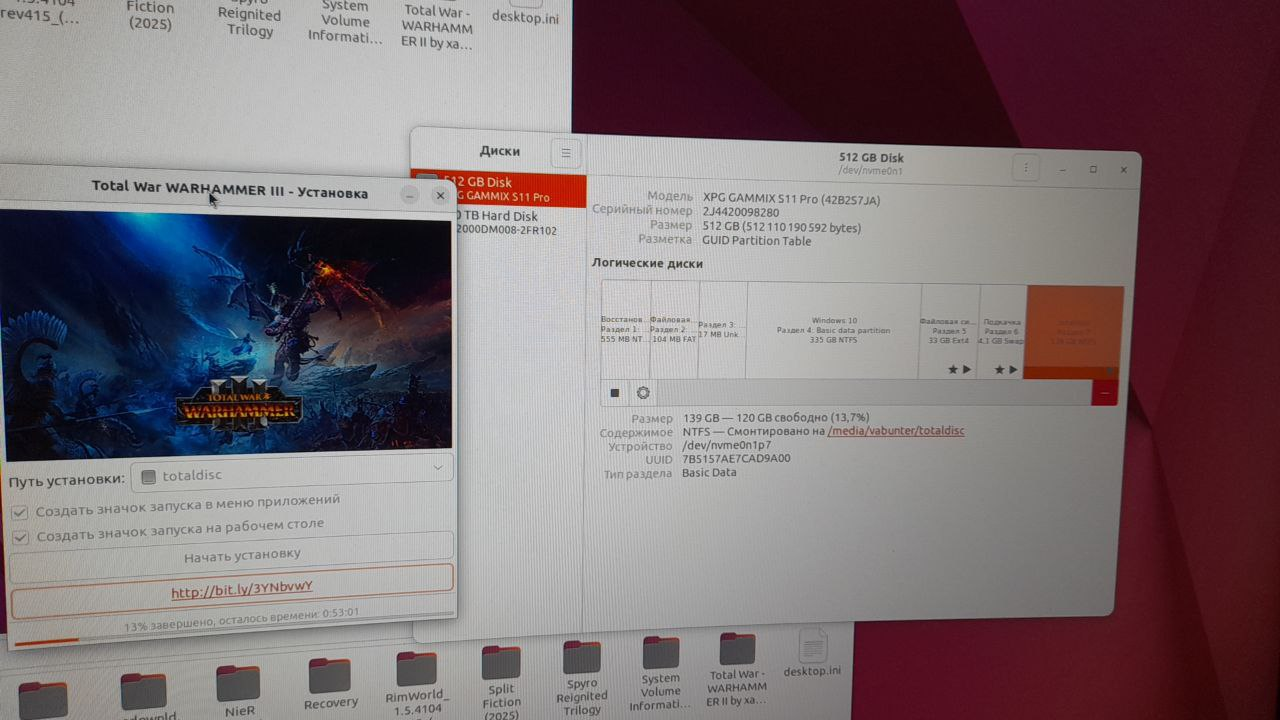Select partition 2 104 MB FAT volume
The height and width of the screenshot is (720, 1280).
pos(674,332)
